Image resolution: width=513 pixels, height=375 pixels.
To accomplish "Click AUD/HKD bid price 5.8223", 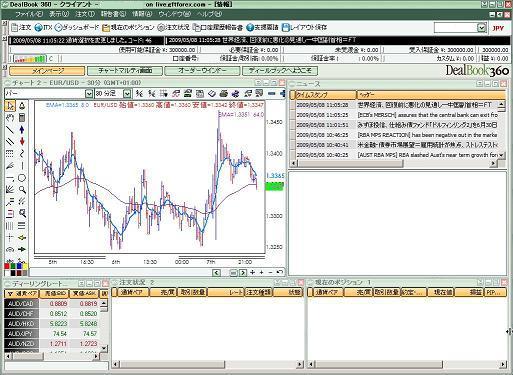I will (x=58, y=324).
